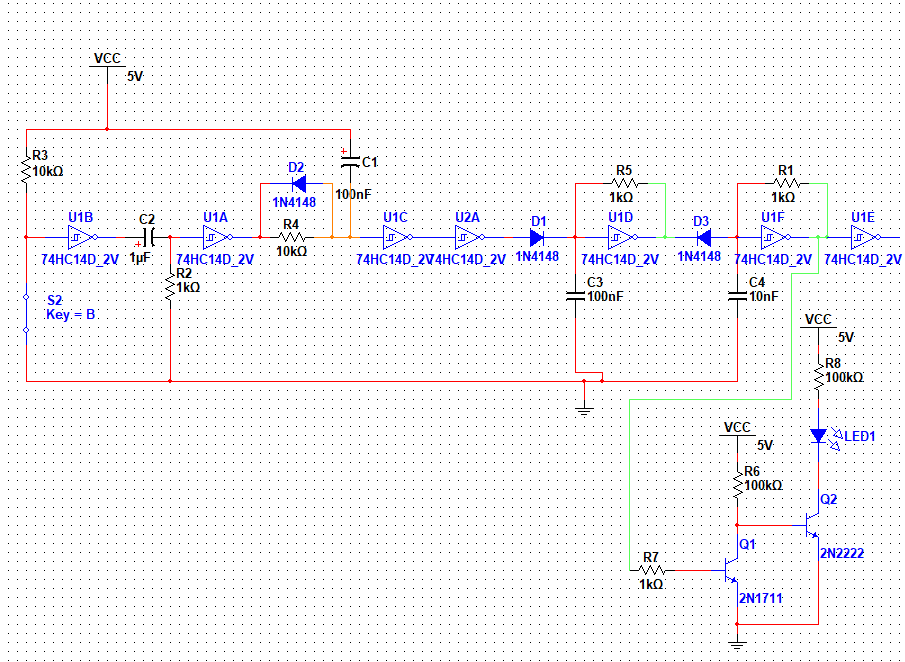The image size is (905, 662).
Task: Select the R4 resistor symbol
Action: click(x=293, y=237)
